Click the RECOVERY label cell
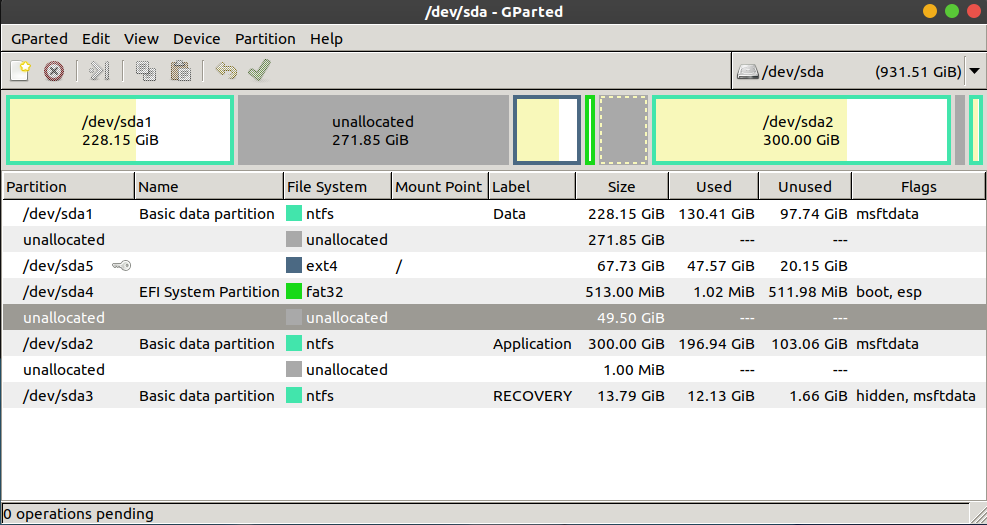The image size is (987, 525). [x=533, y=396]
